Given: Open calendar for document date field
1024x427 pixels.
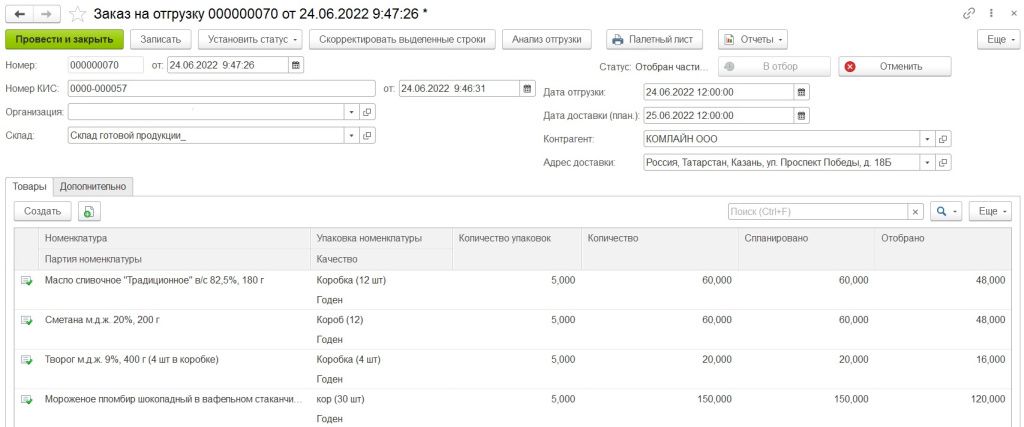Looking at the screenshot, I should (295, 65).
